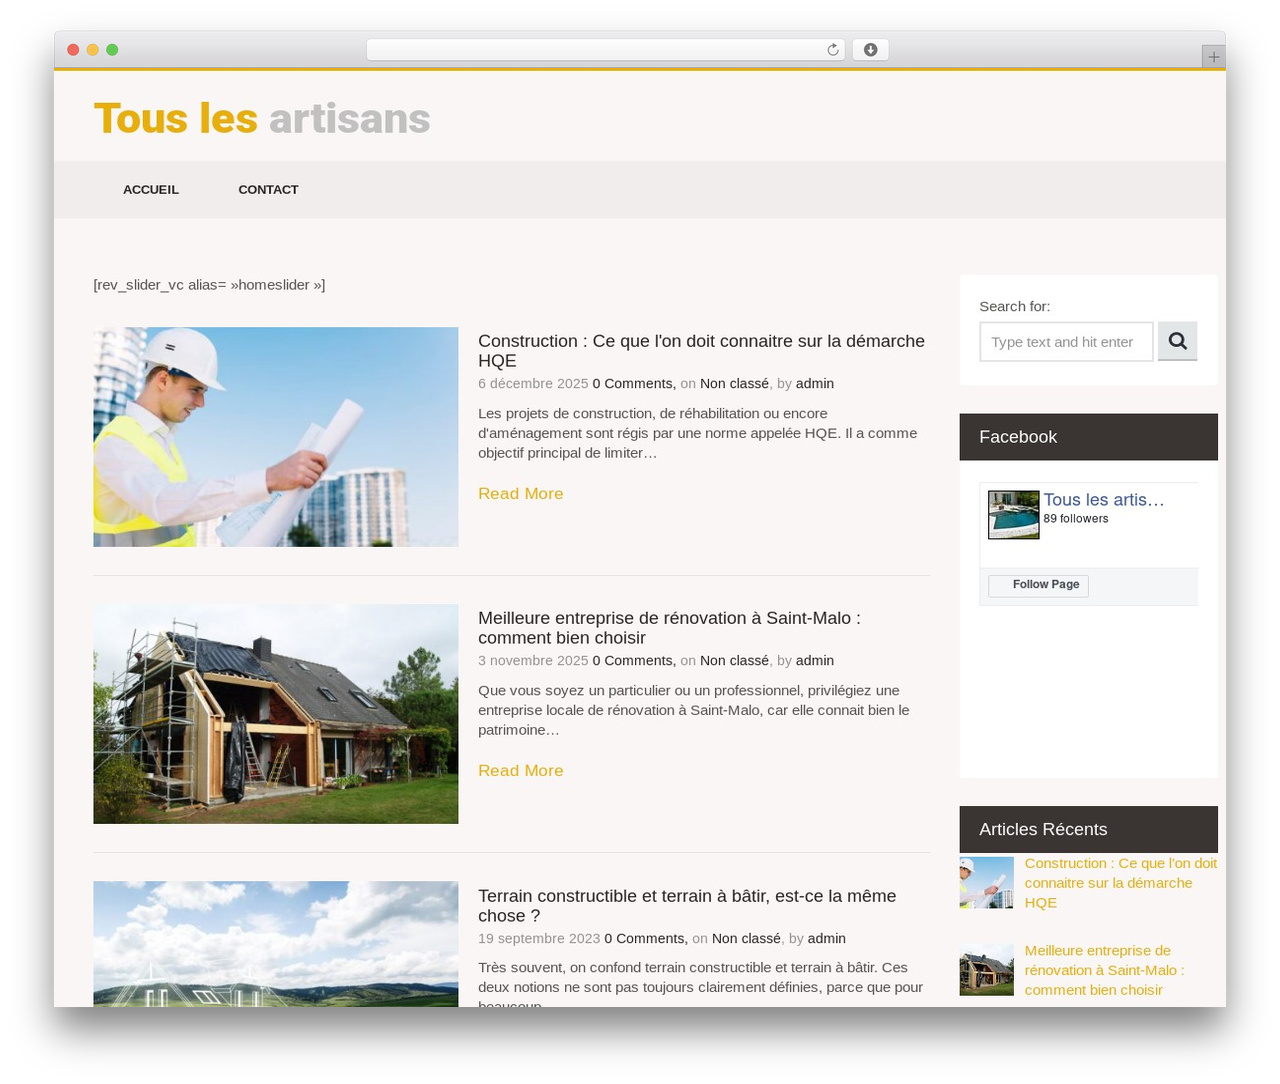Click the 89 followers text
The height and width of the screenshot is (1084, 1280).
coord(1076,519)
